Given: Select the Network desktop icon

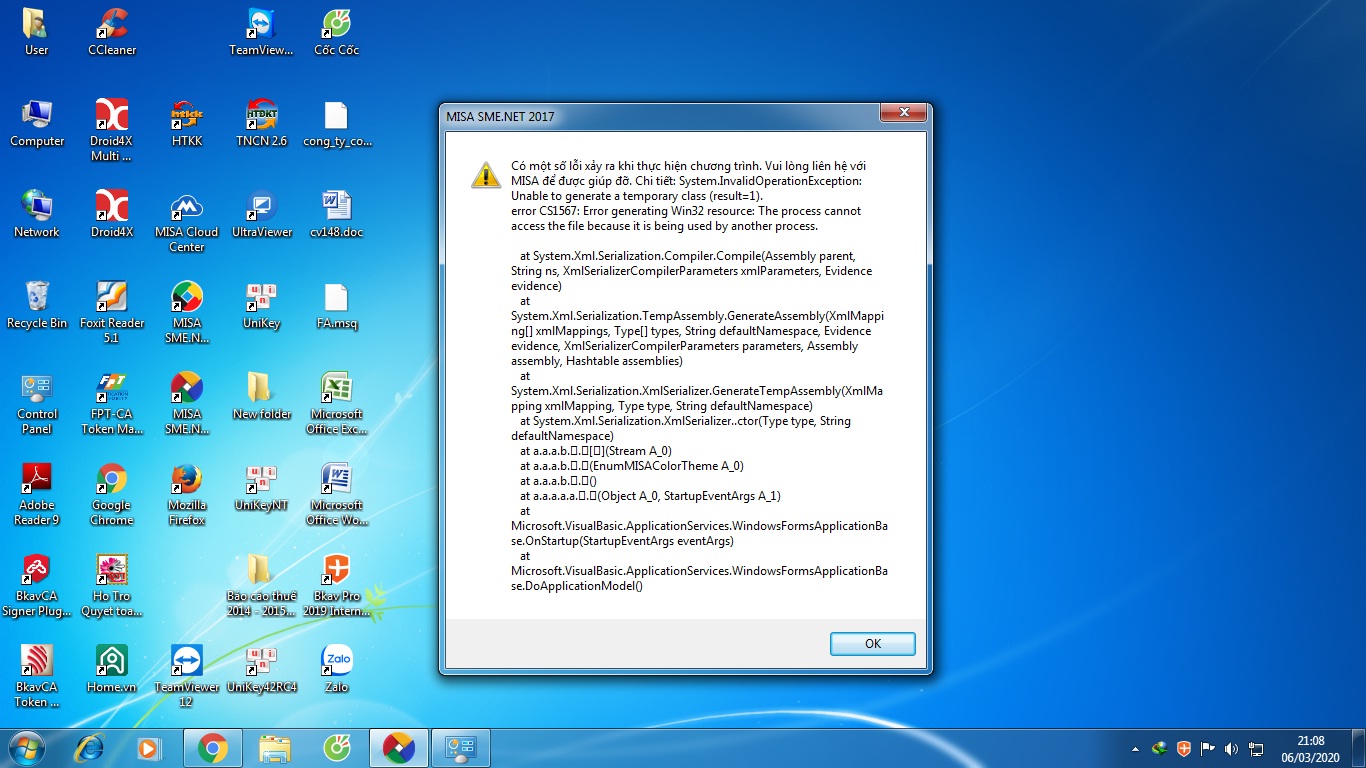Looking at the screenshot, I should tap(37, 214).
